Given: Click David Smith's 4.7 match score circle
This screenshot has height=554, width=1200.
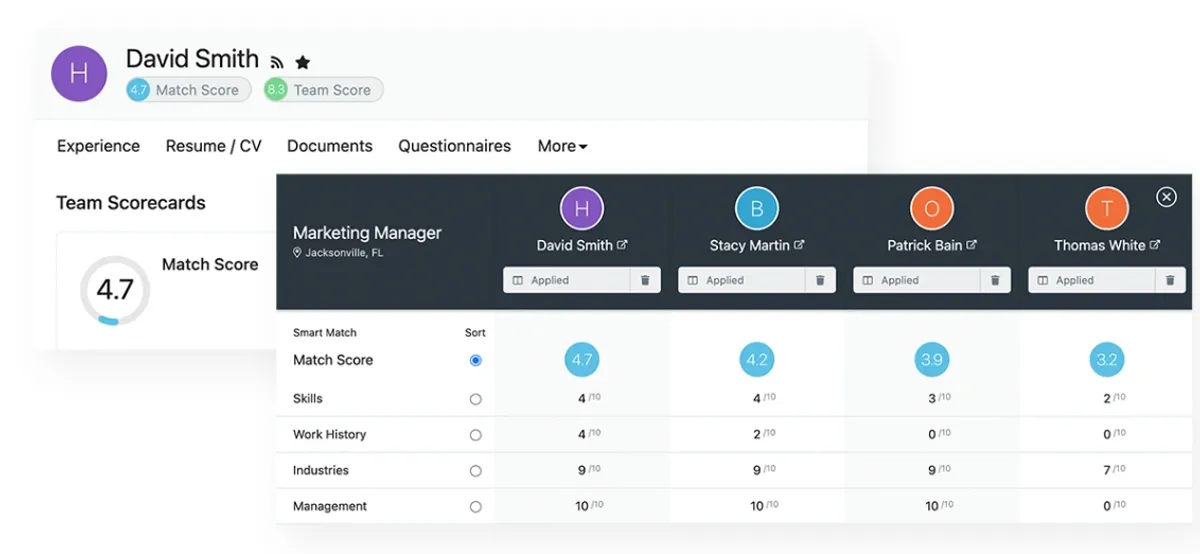Looking at the screenshot, I should 582,360.
